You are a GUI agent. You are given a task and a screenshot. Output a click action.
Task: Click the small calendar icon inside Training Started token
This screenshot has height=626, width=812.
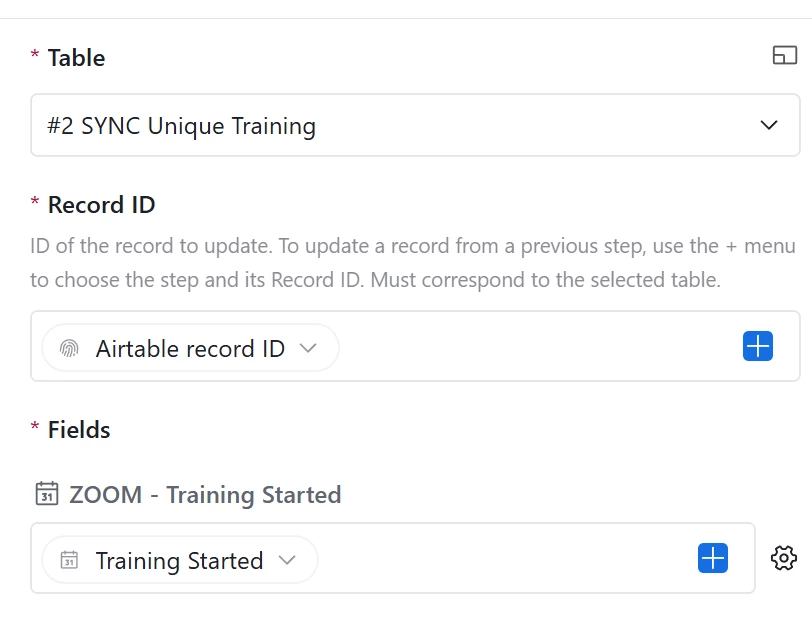(x=69, y=560)
